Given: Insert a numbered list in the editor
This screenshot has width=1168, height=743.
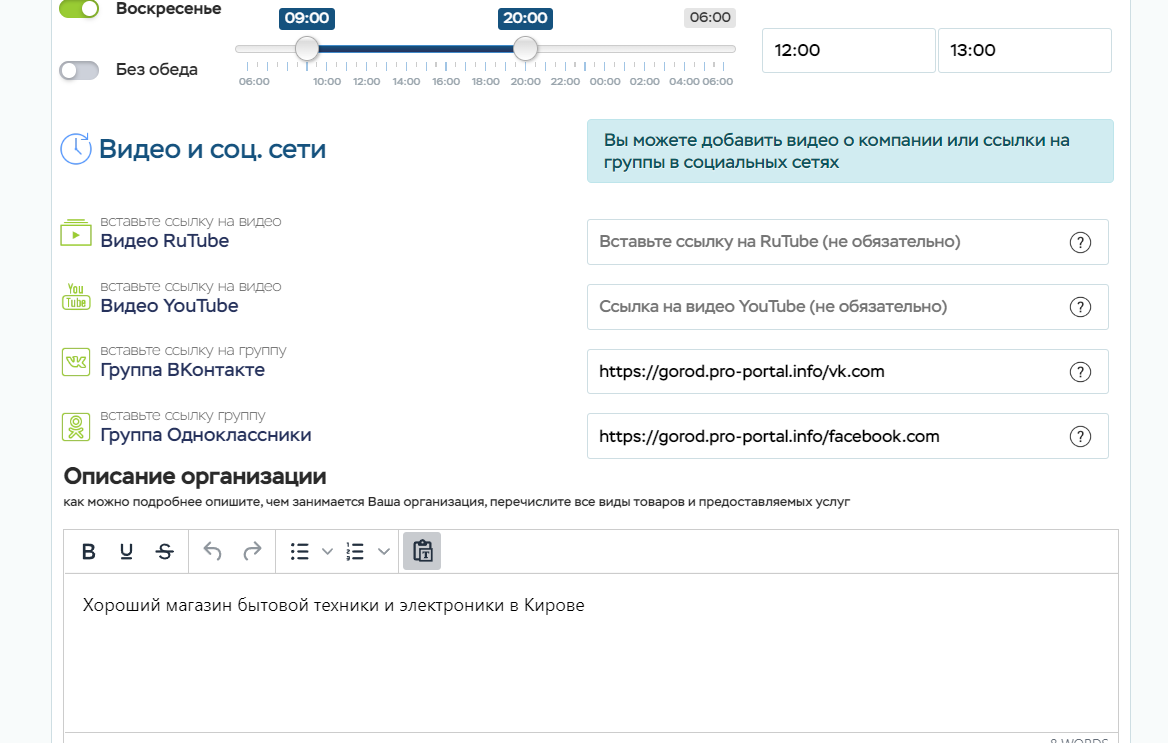Looking at the screenshot, I should pos(355,552).
